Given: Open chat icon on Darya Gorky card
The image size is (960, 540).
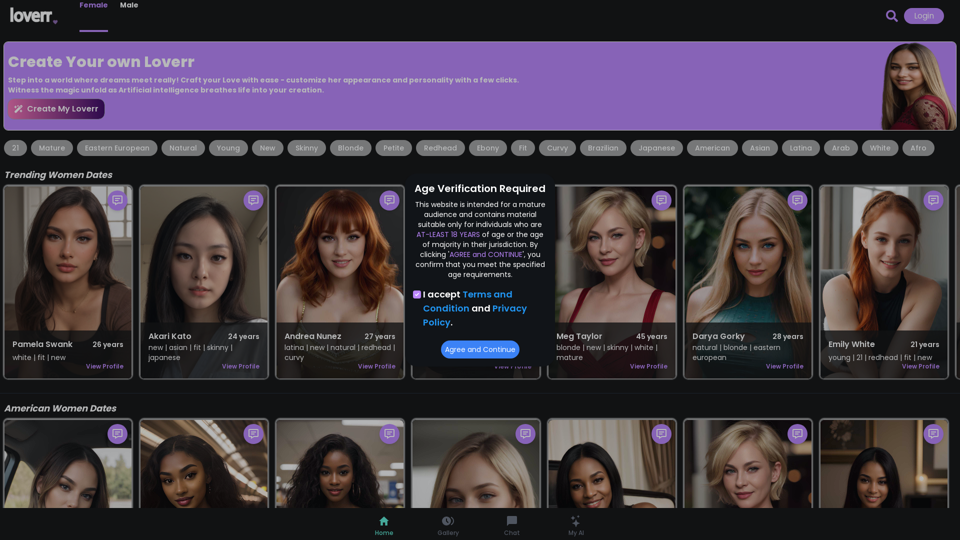Looking at the screenshot, I should coord(797,200).
